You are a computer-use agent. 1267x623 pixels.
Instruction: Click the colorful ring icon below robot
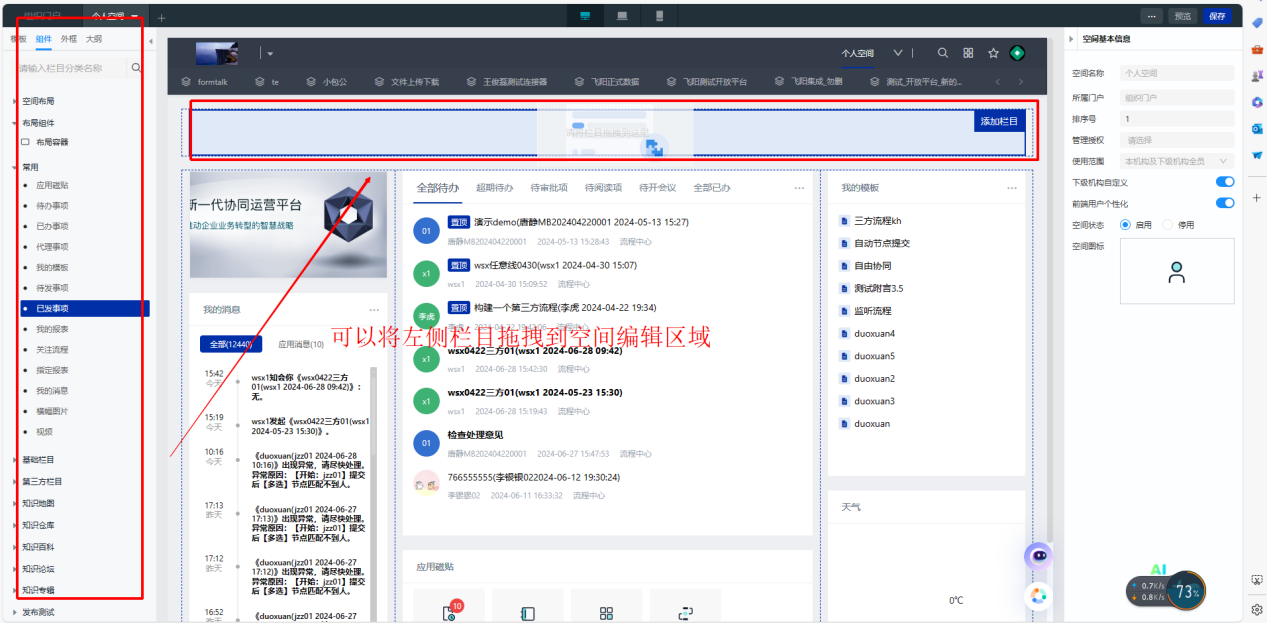[1039, 595]
